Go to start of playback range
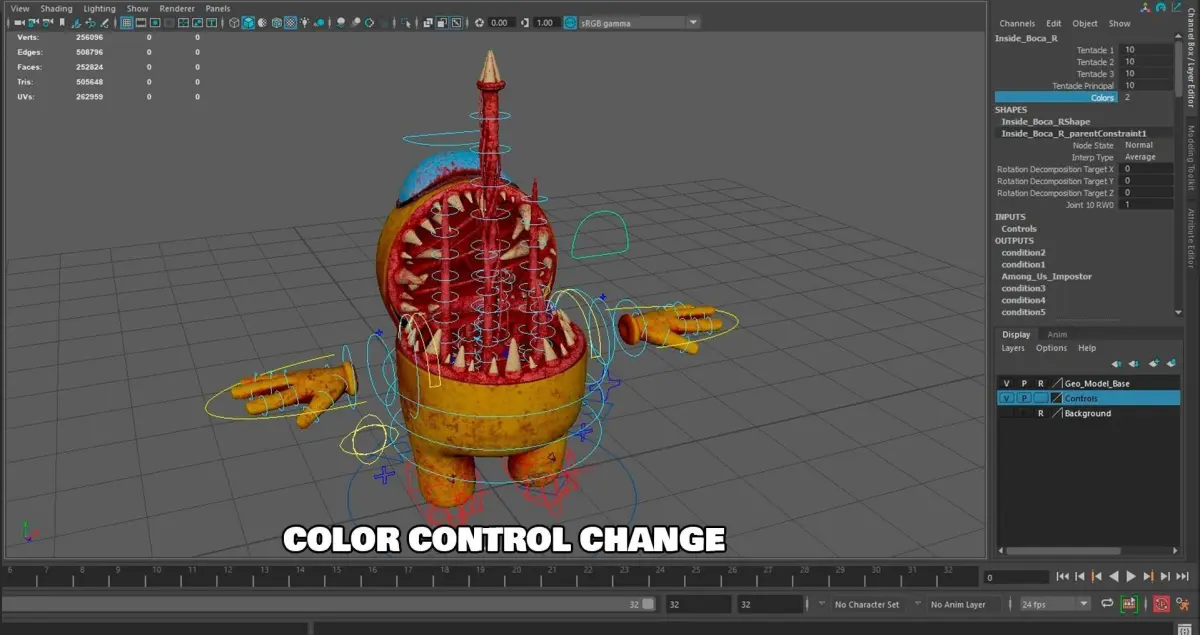Screen dimensions: 1200x635 (1063, 576)
